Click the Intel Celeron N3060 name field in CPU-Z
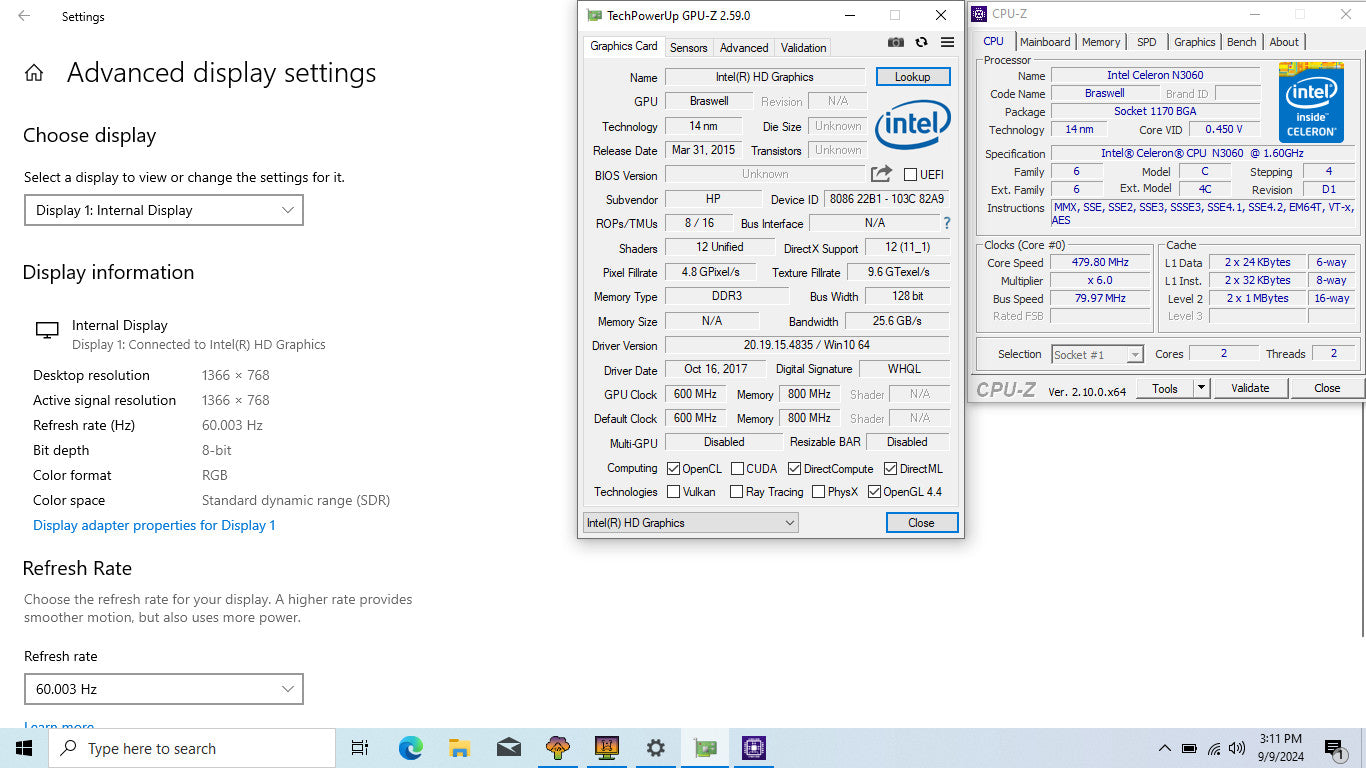Image resolution: width=1366 pixels, height=768 pixels. [x=1155, y=75]
